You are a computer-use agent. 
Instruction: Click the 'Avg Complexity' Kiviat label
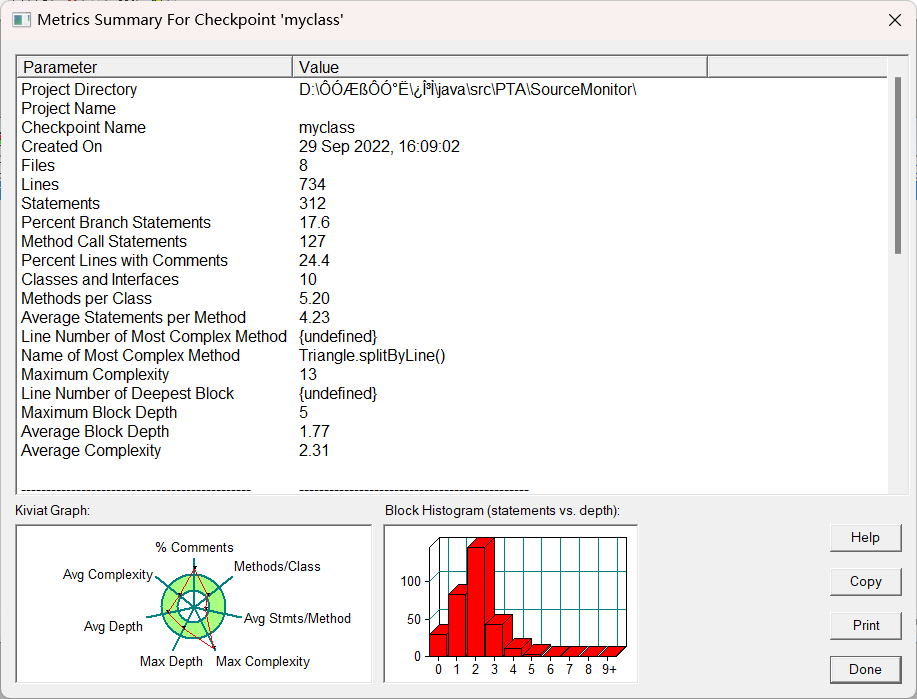pos(108,574)
